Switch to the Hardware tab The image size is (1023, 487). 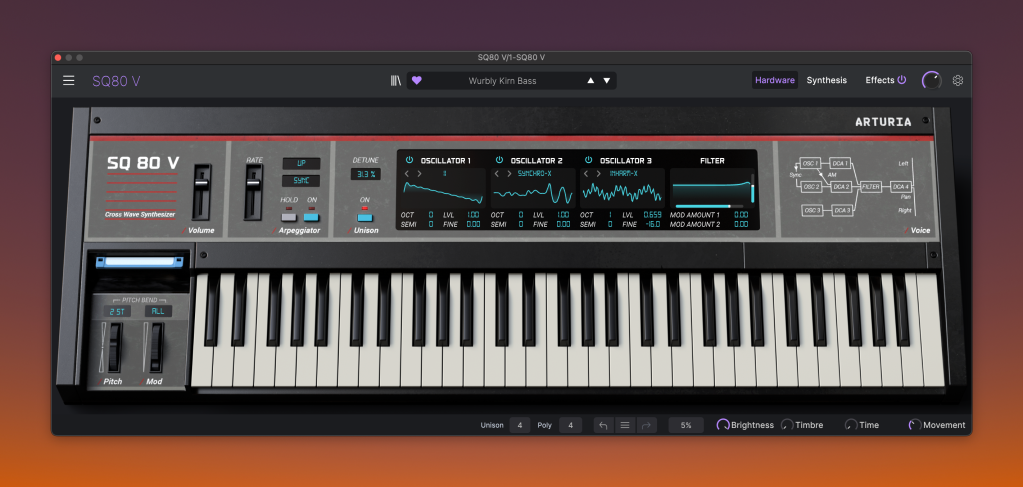(775, 80)
